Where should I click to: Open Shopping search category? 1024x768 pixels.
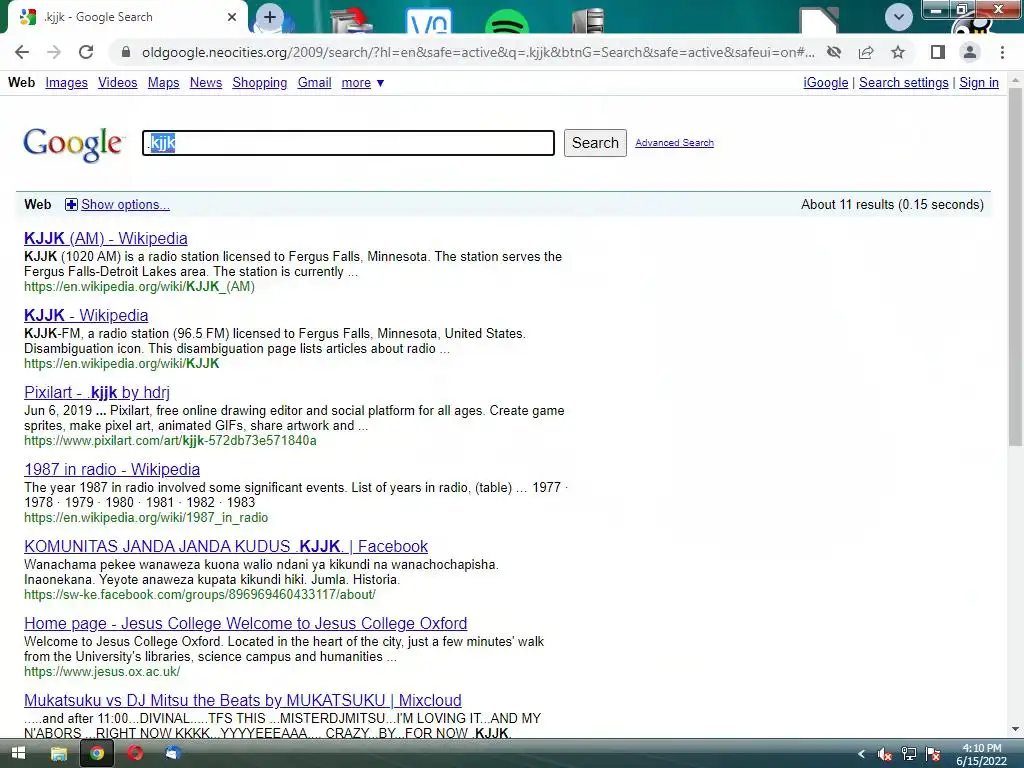tap(259, 83)
